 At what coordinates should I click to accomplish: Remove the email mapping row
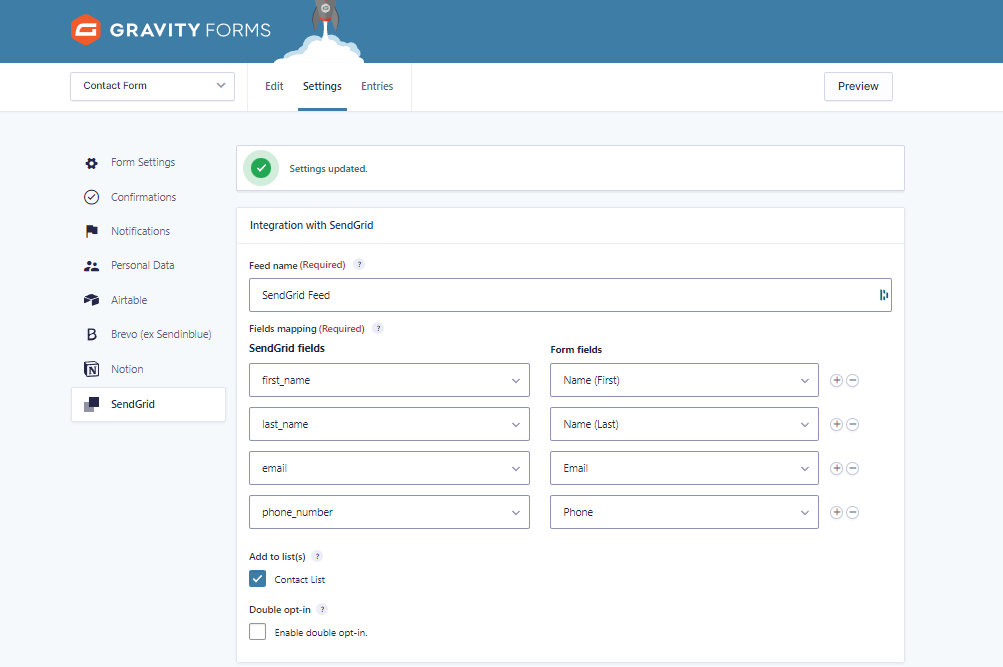853,469
